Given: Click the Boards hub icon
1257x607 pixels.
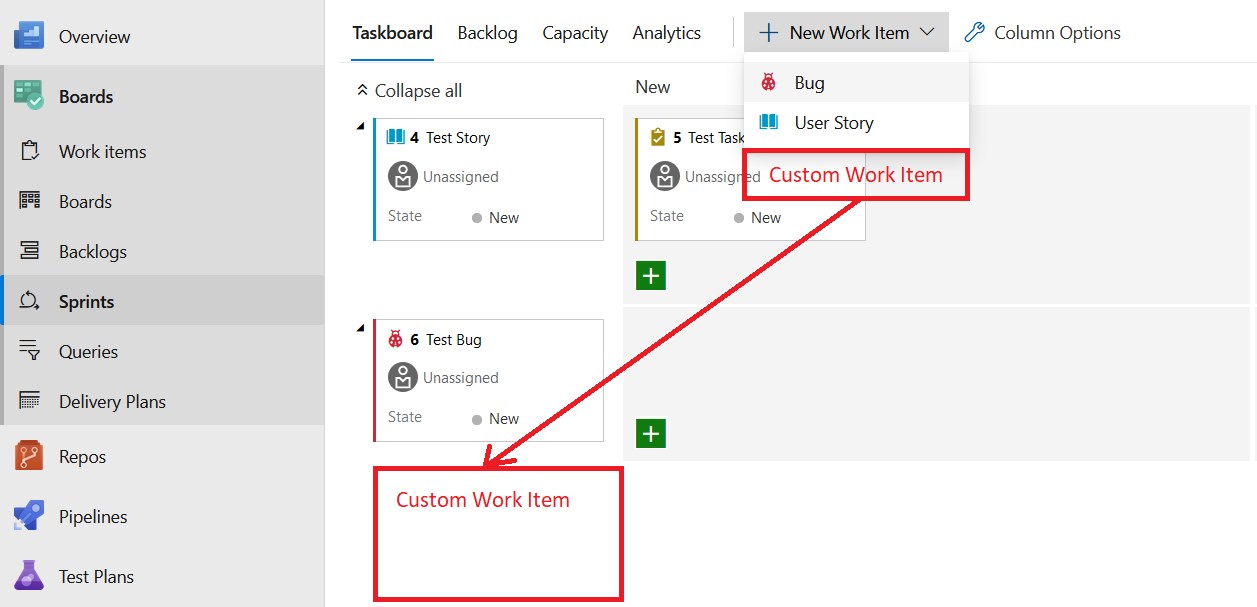Looking at the screenshot, I should [29, 95].
